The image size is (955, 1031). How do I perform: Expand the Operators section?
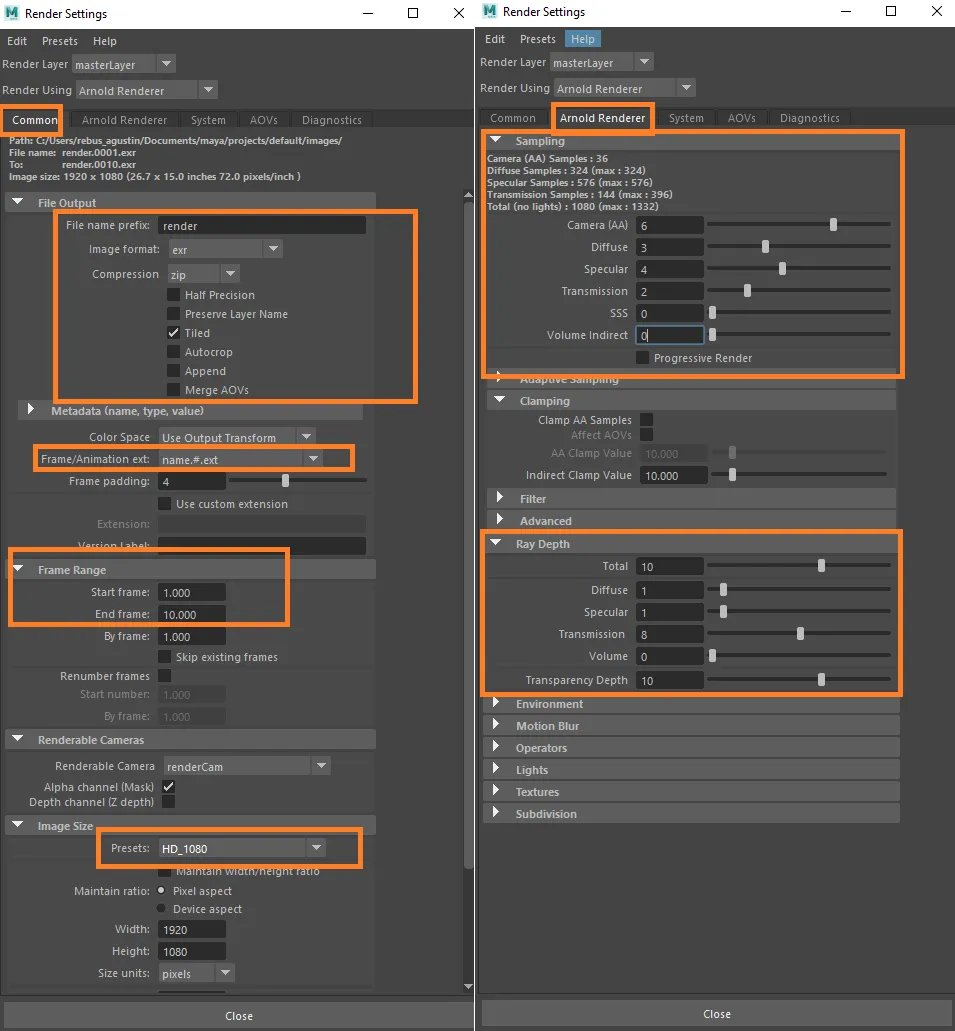[x=496, y=747]
